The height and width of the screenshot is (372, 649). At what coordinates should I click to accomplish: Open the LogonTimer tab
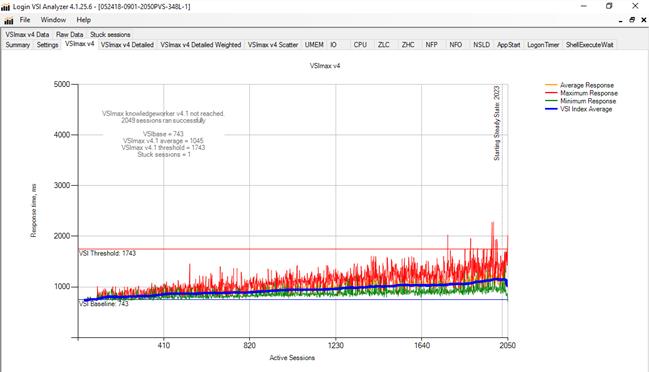click(x=543, y=45)
